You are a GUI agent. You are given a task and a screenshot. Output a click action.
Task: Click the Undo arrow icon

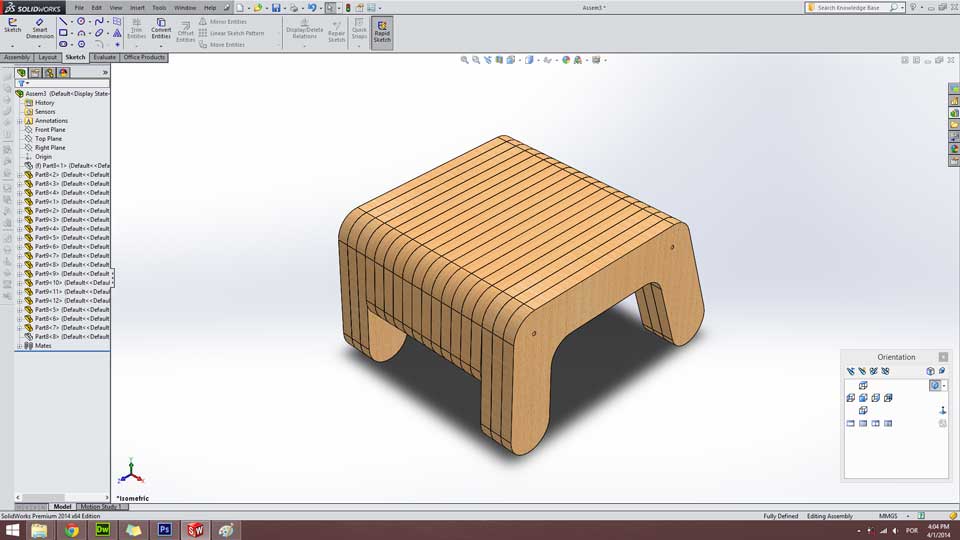312,8
